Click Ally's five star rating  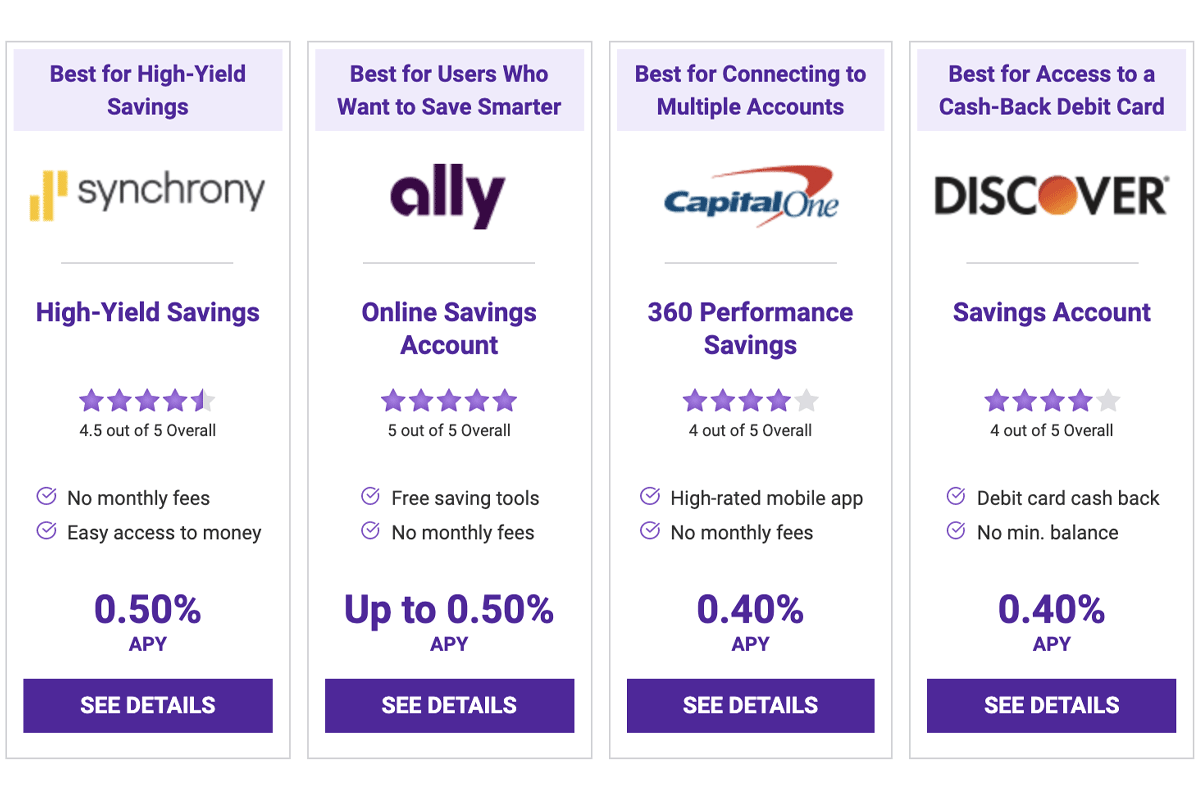[449, 401]
